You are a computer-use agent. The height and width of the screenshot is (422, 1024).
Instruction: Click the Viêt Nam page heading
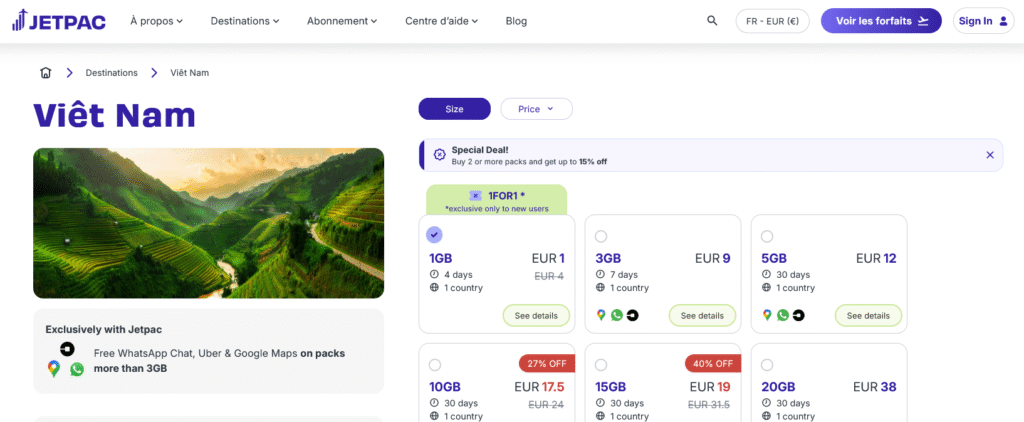[x=114, y=115]
